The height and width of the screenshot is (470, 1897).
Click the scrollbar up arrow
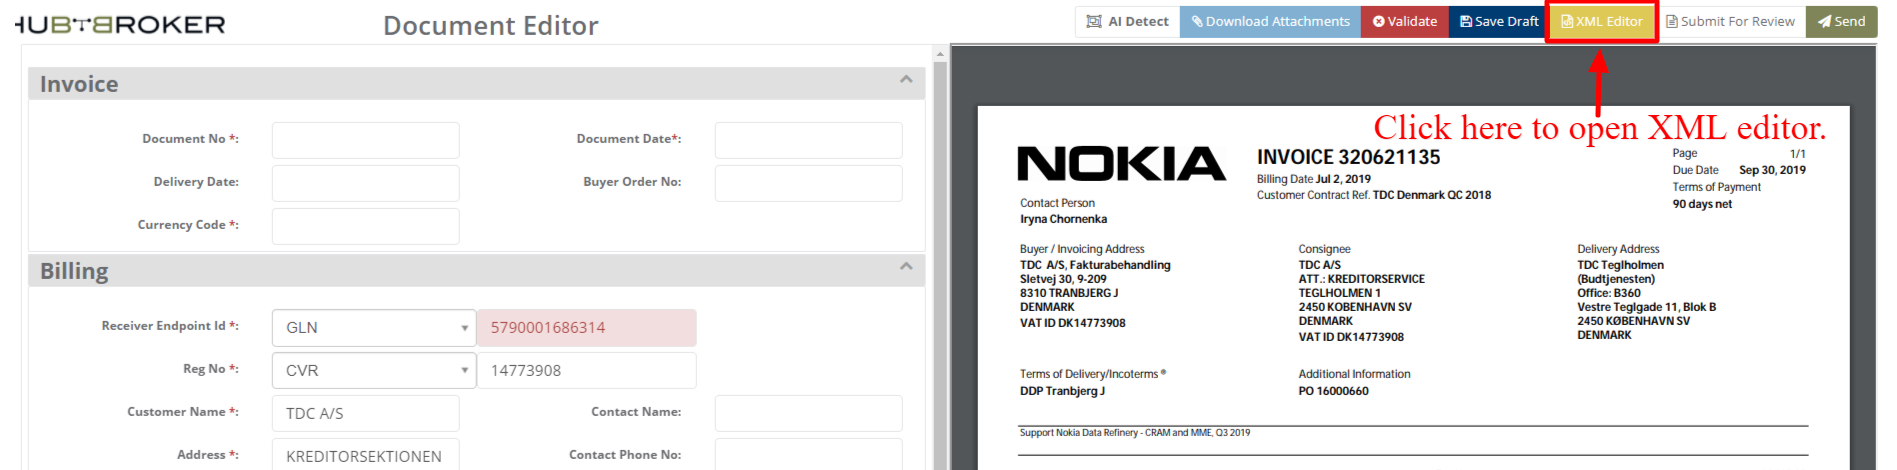[940, 54]
